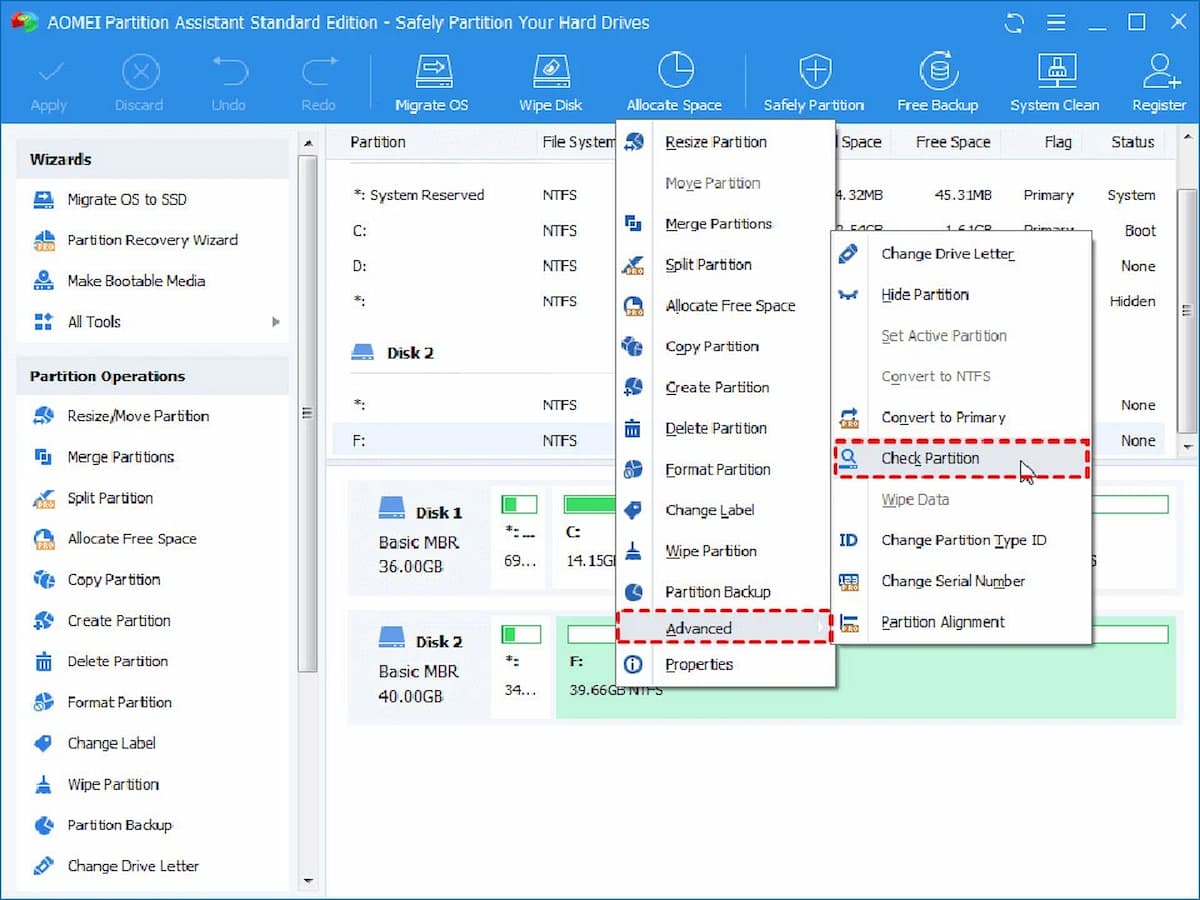Open the hamburger menu in the title bar

click(1057, 22)
